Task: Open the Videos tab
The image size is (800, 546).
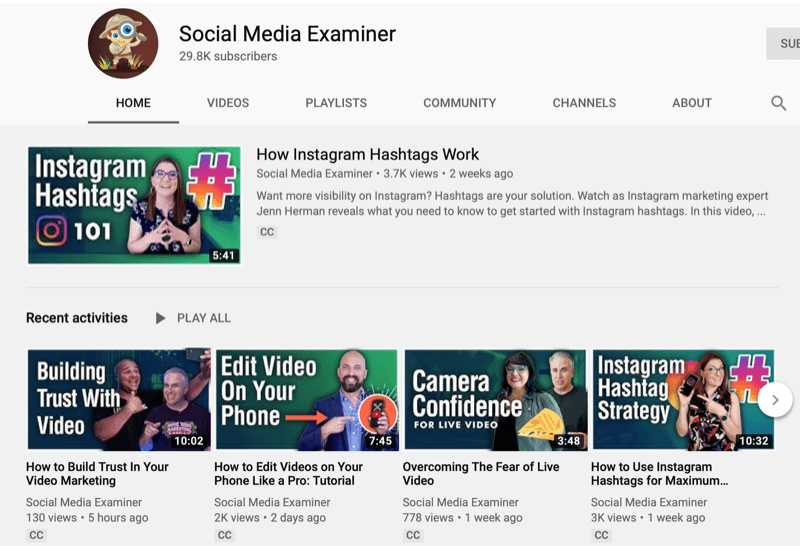Action: click(x=228, y=103)
